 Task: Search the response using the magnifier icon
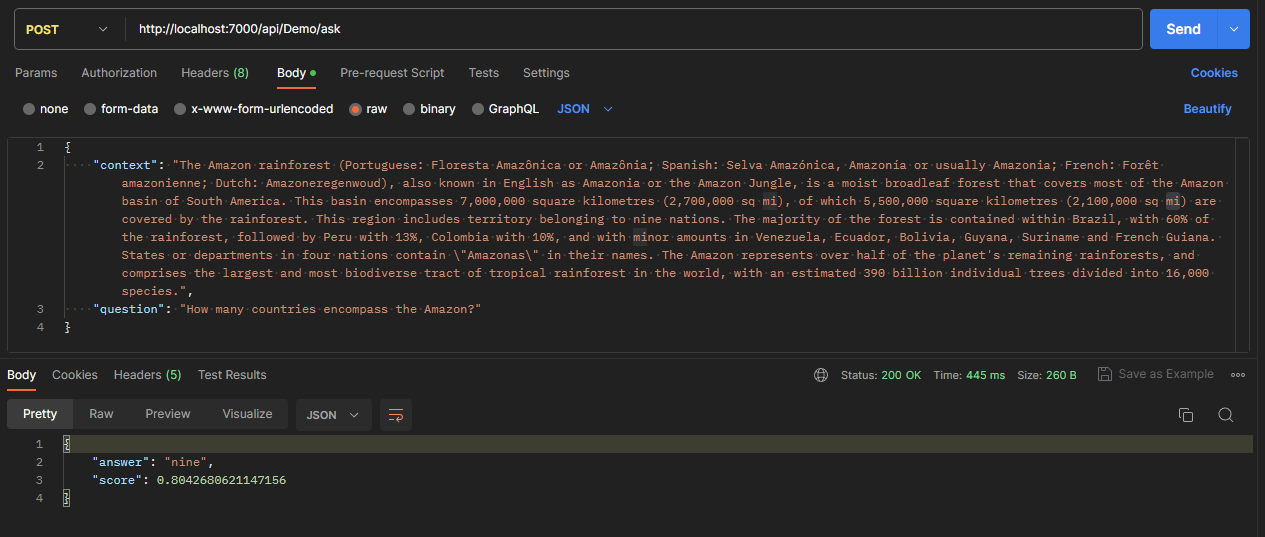[1225, 415]
